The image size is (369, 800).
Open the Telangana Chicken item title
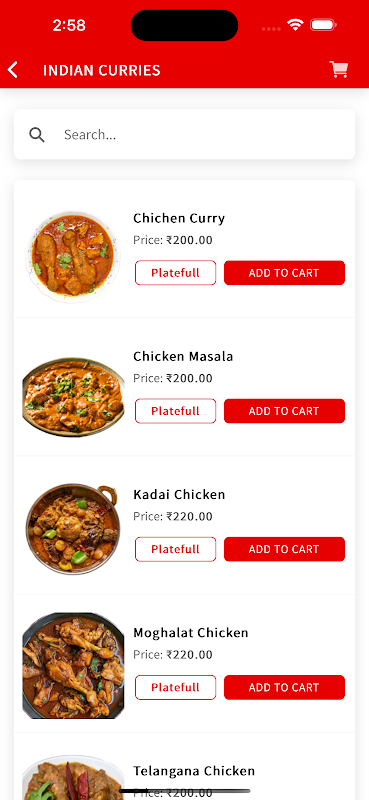(x=194, y=770)
